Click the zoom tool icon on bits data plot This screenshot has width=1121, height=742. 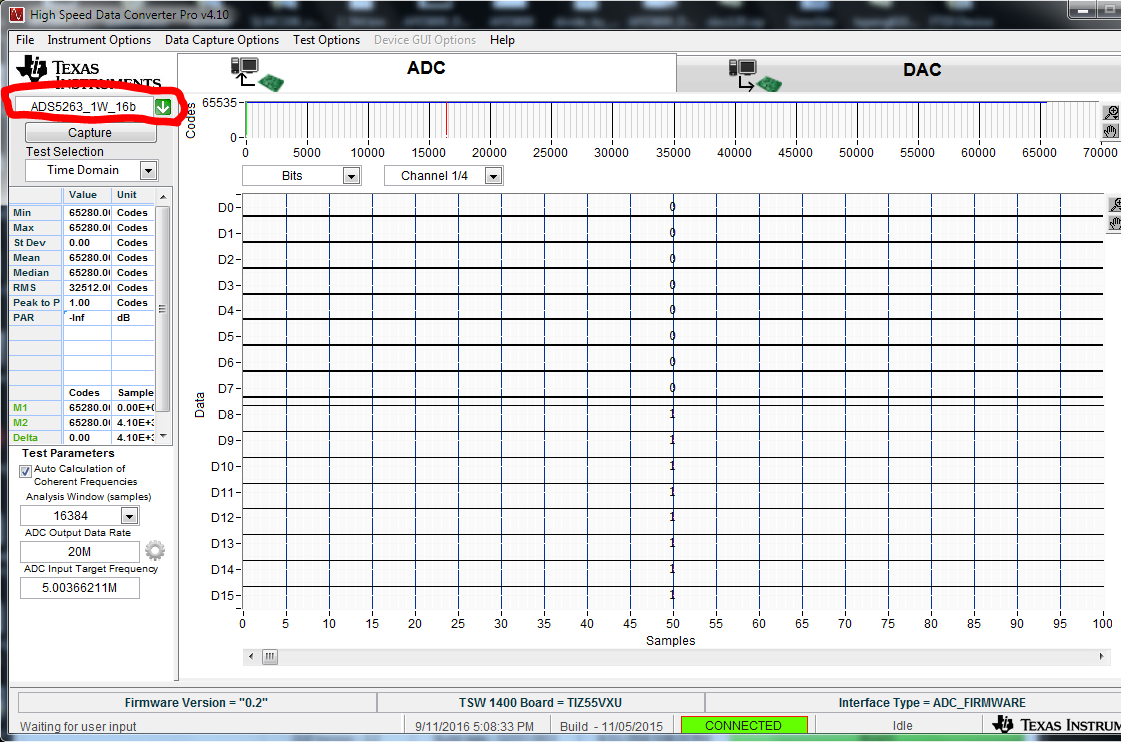click(1115, 204)
